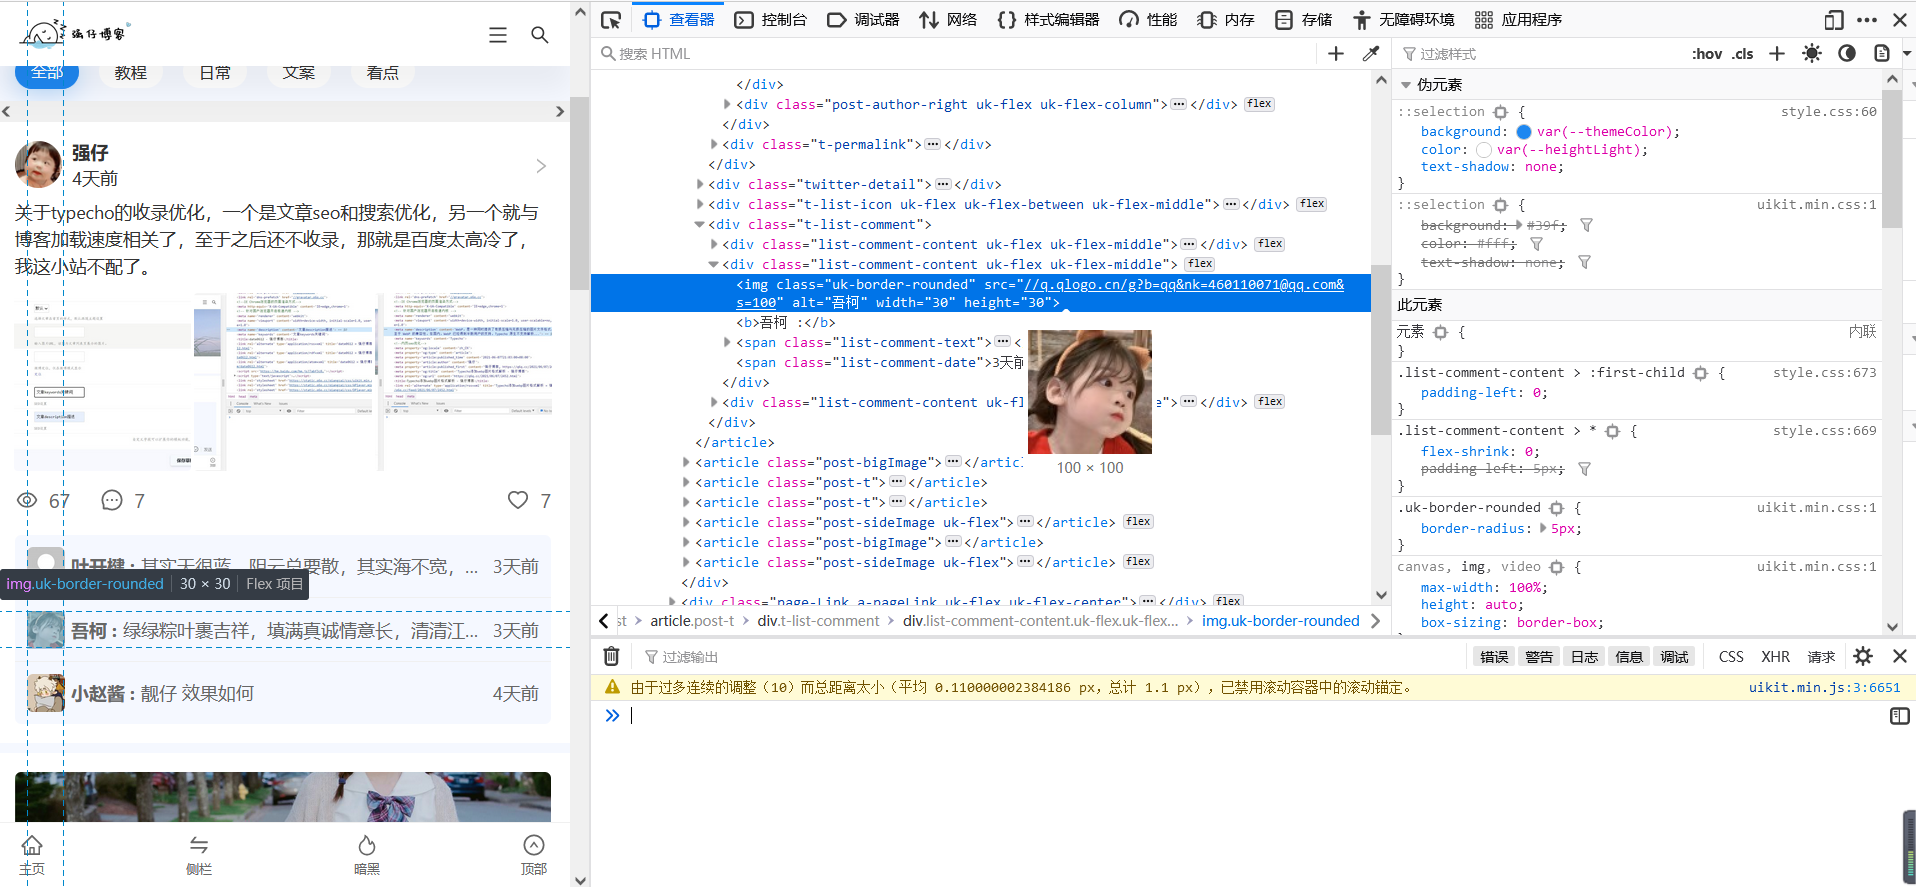Toggle light color scheme simulation icon

(1811, 54)
